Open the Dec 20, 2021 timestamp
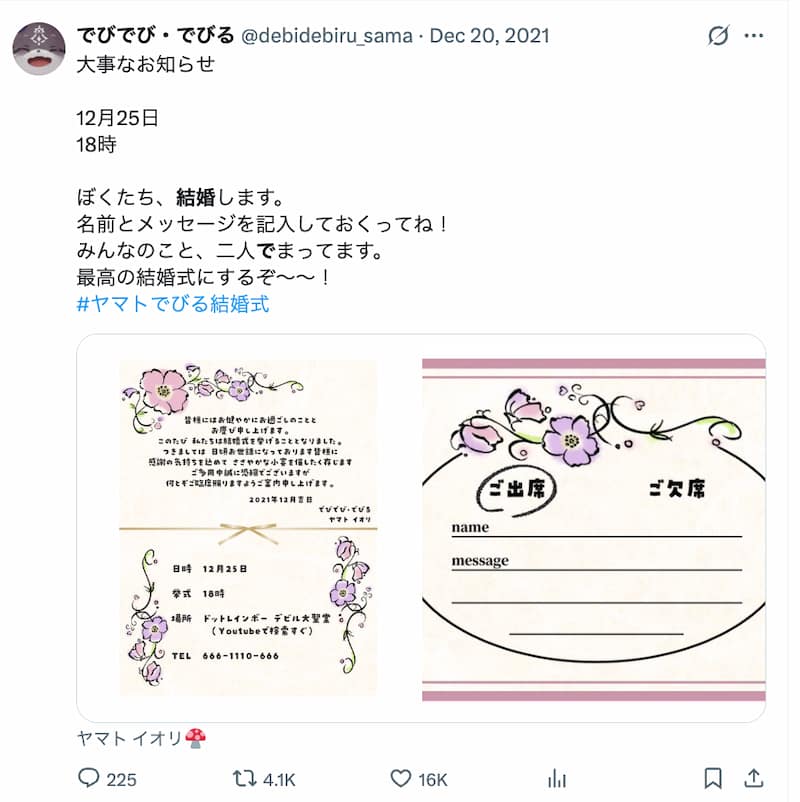 (490, 36)
